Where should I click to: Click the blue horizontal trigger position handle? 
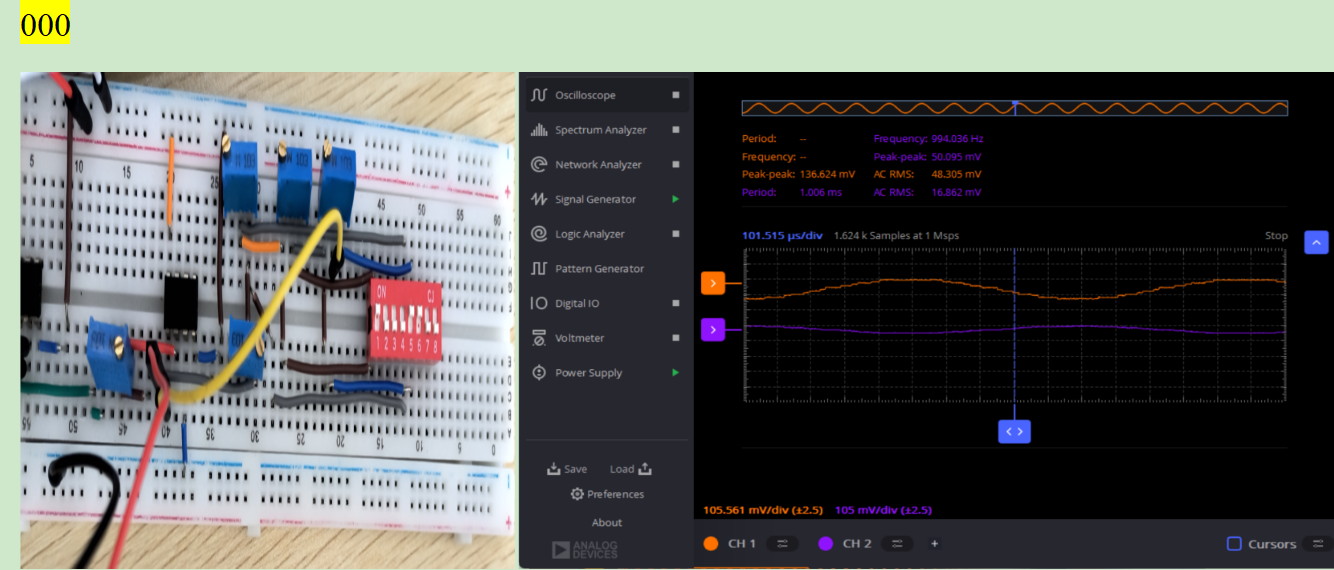(1014, 432)
